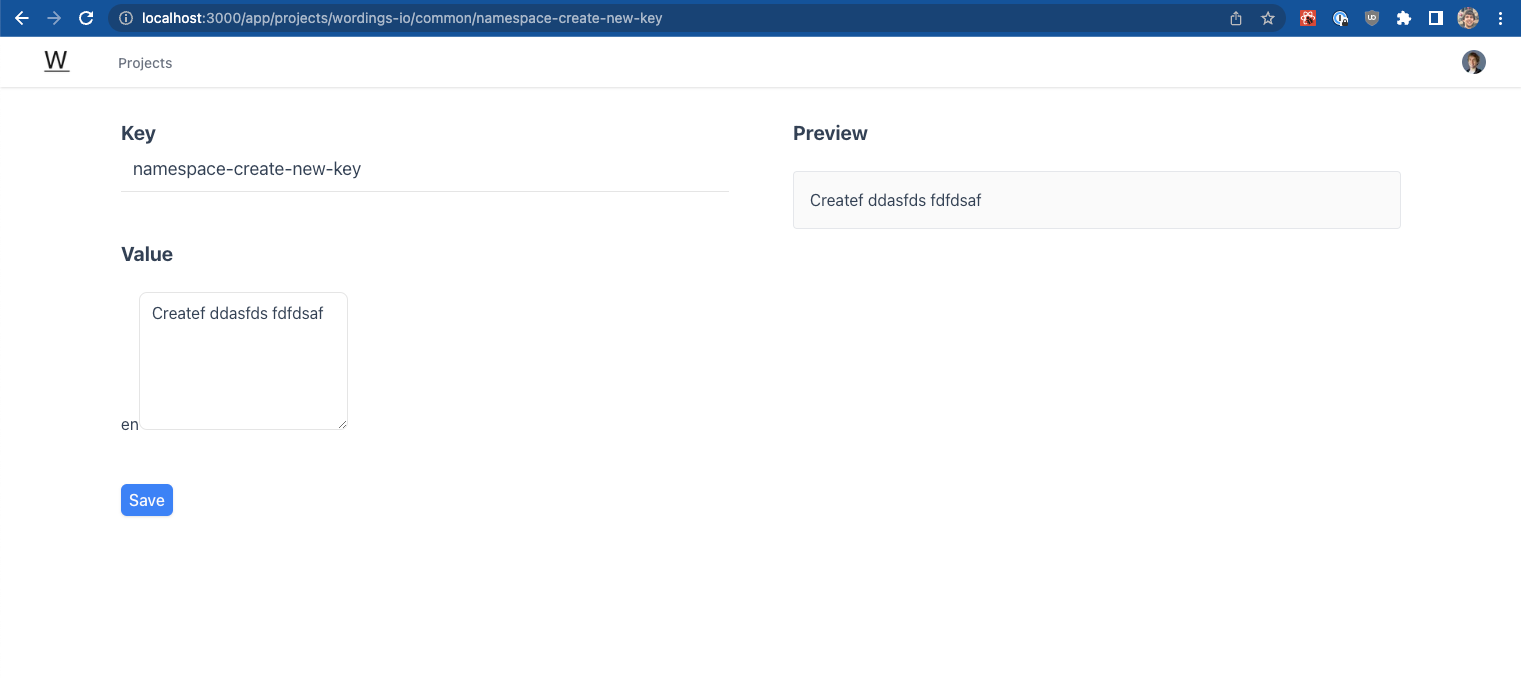Image resolution: width=1521 pixels, height=678 pixels.
Task: Bookmark this page with the star icon
Action: 1268,18
